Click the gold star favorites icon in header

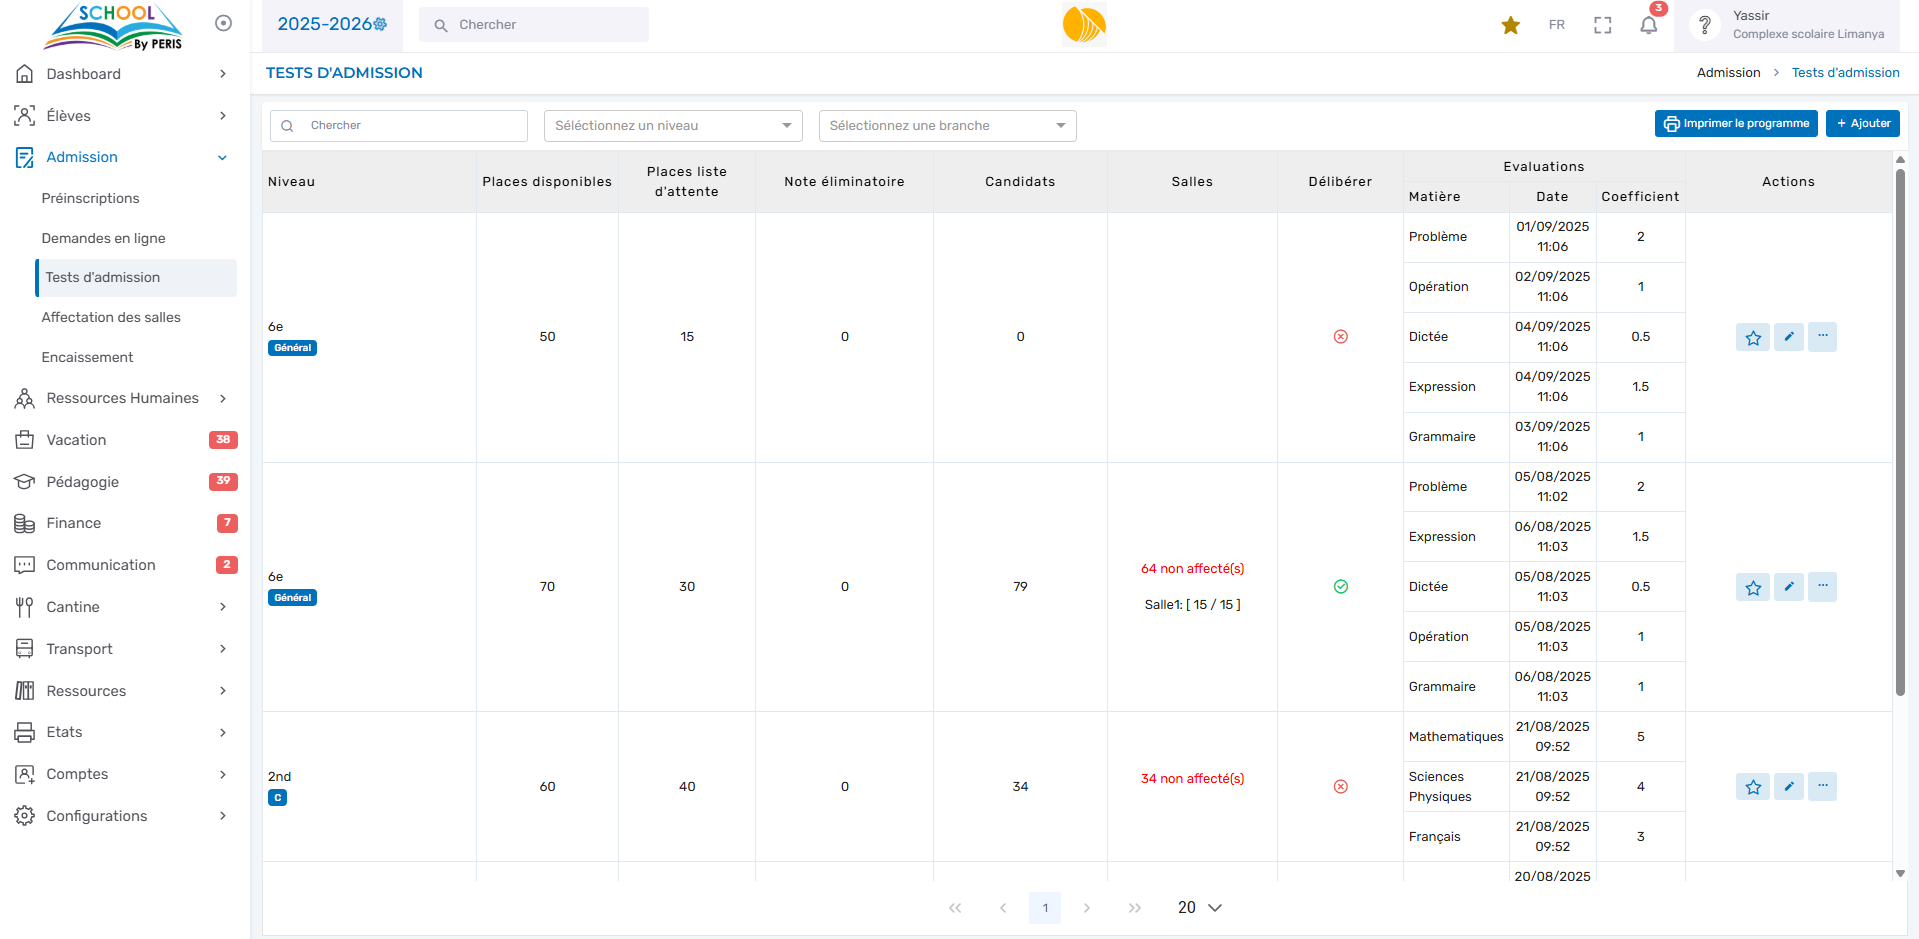[x=1510, y=25]
